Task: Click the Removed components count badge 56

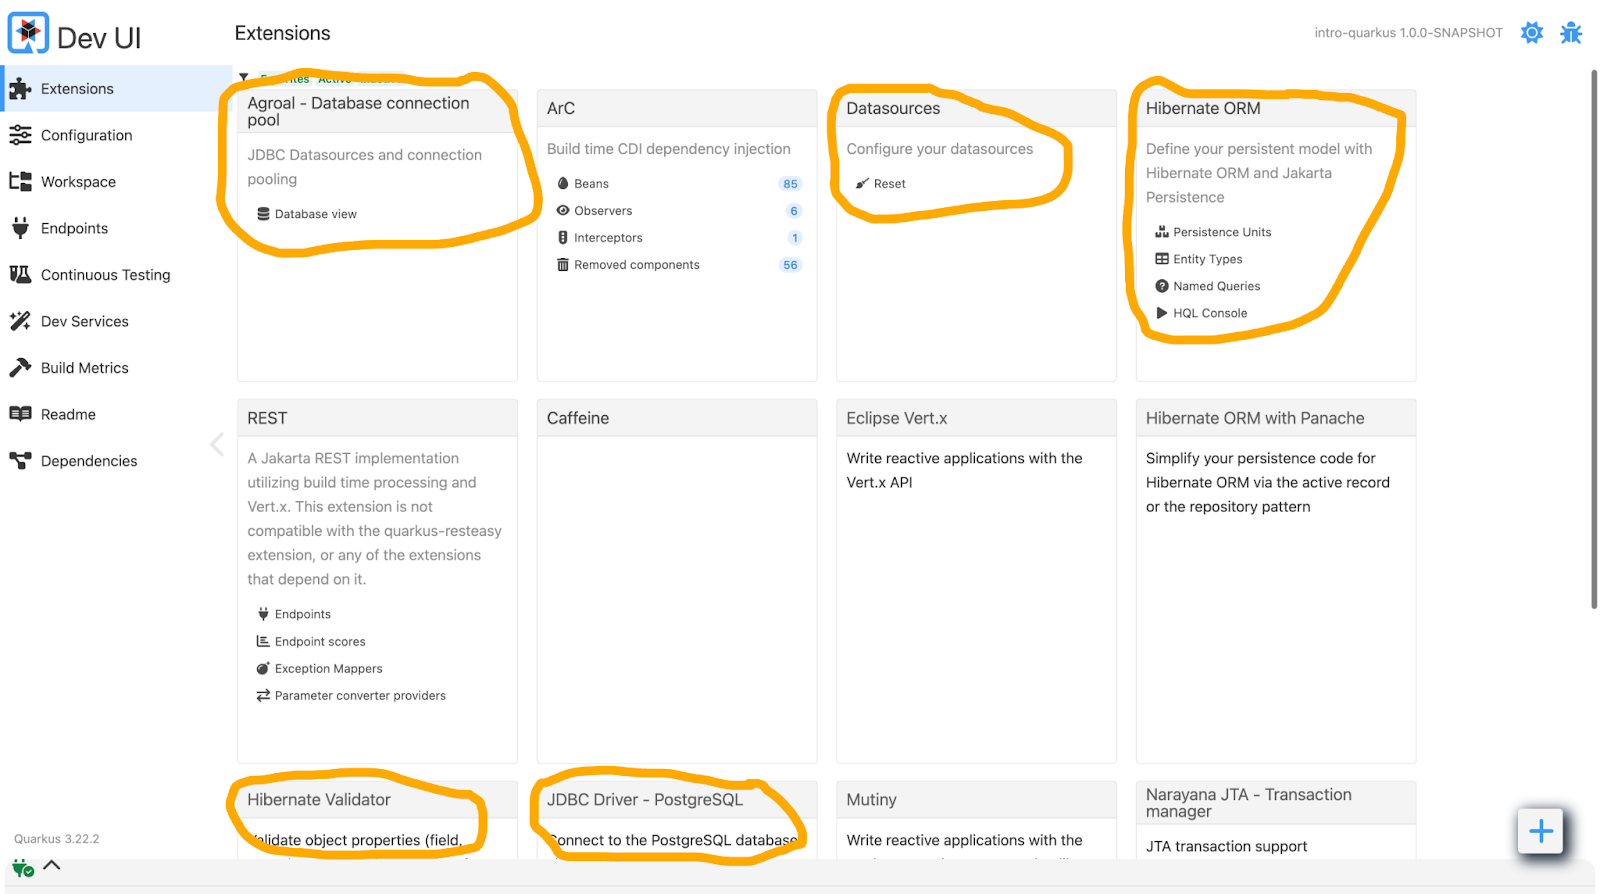Action: point(790,265)
